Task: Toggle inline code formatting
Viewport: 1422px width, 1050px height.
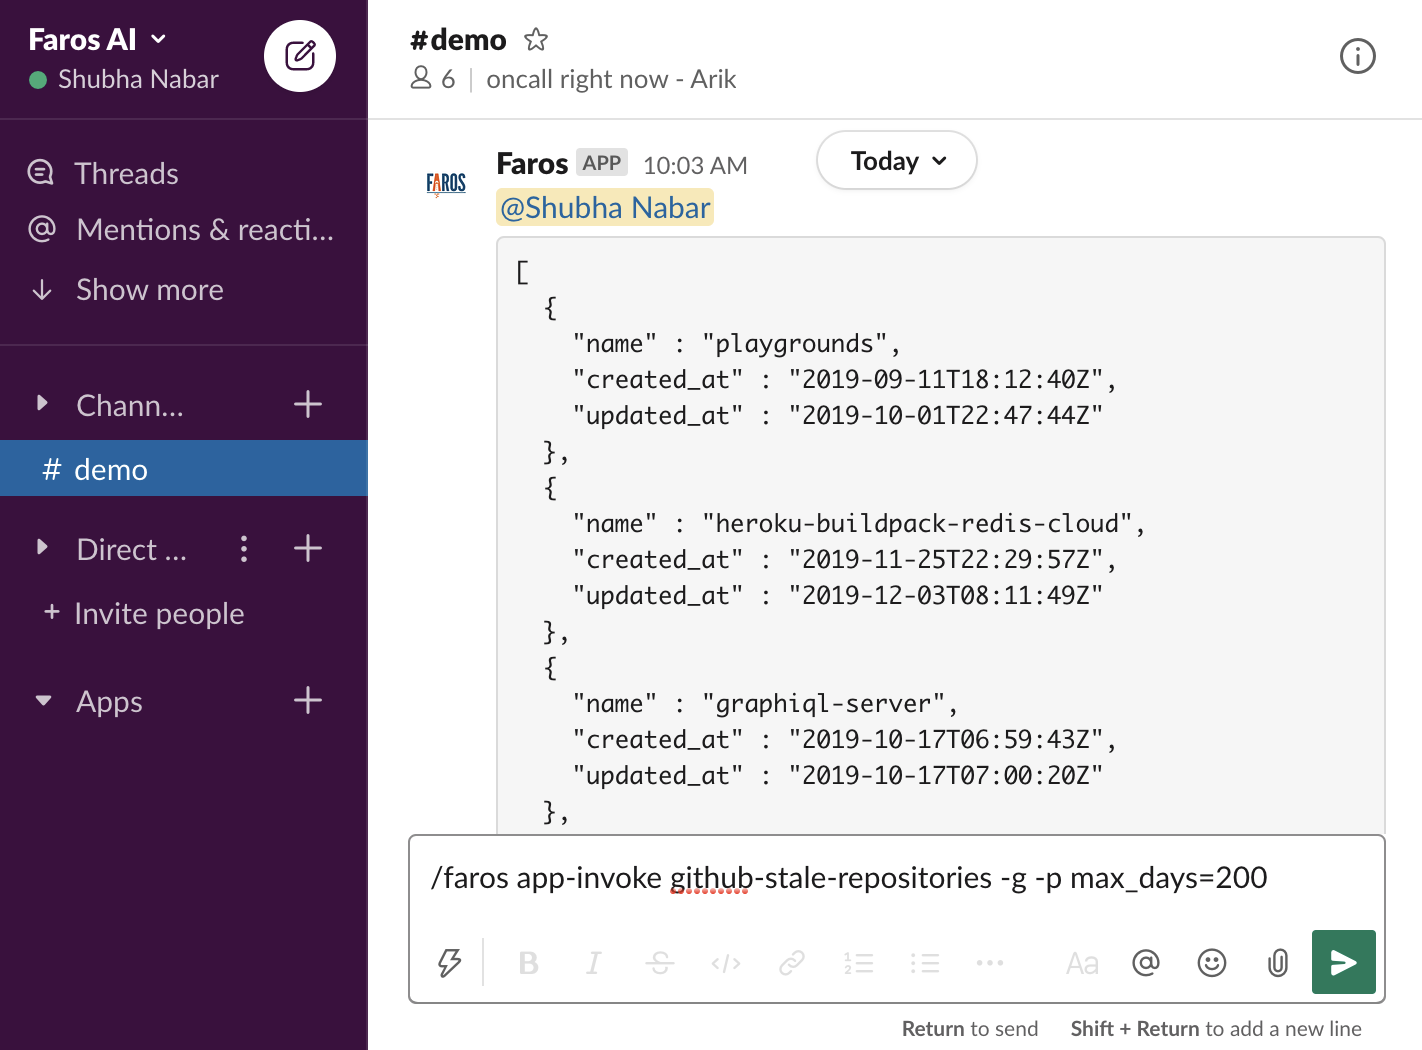Action: tap(726, 963)
